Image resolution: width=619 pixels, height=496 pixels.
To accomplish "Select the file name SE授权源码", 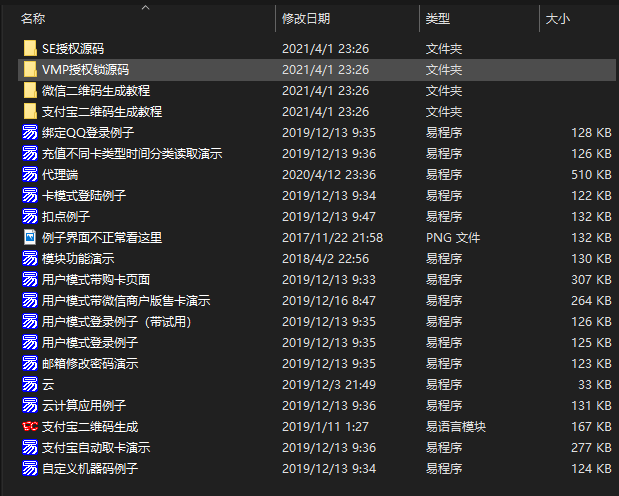I will click(x=73, y=49).
